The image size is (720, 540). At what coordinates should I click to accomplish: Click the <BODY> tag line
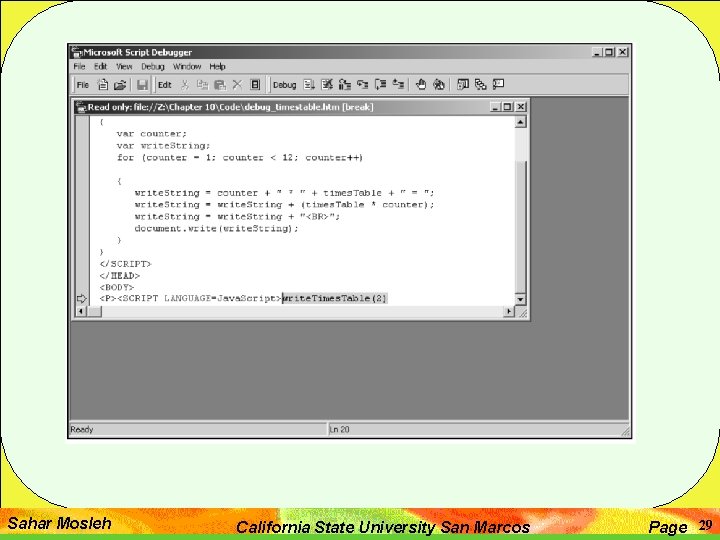coord(117,287)
